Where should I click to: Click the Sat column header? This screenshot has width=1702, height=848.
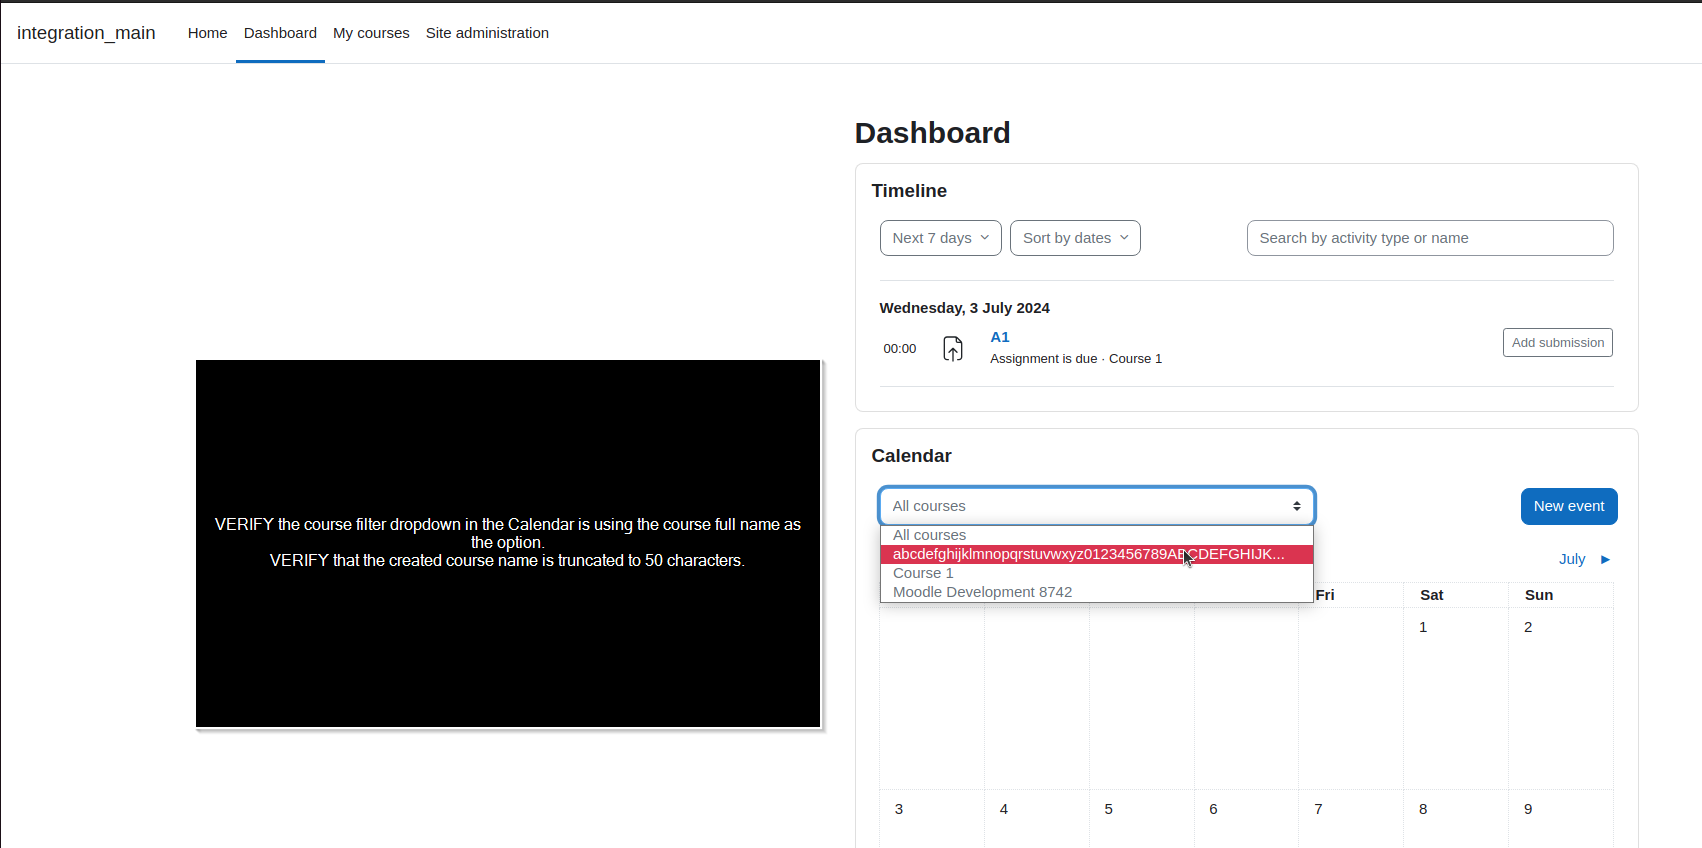coord(1431,595)
